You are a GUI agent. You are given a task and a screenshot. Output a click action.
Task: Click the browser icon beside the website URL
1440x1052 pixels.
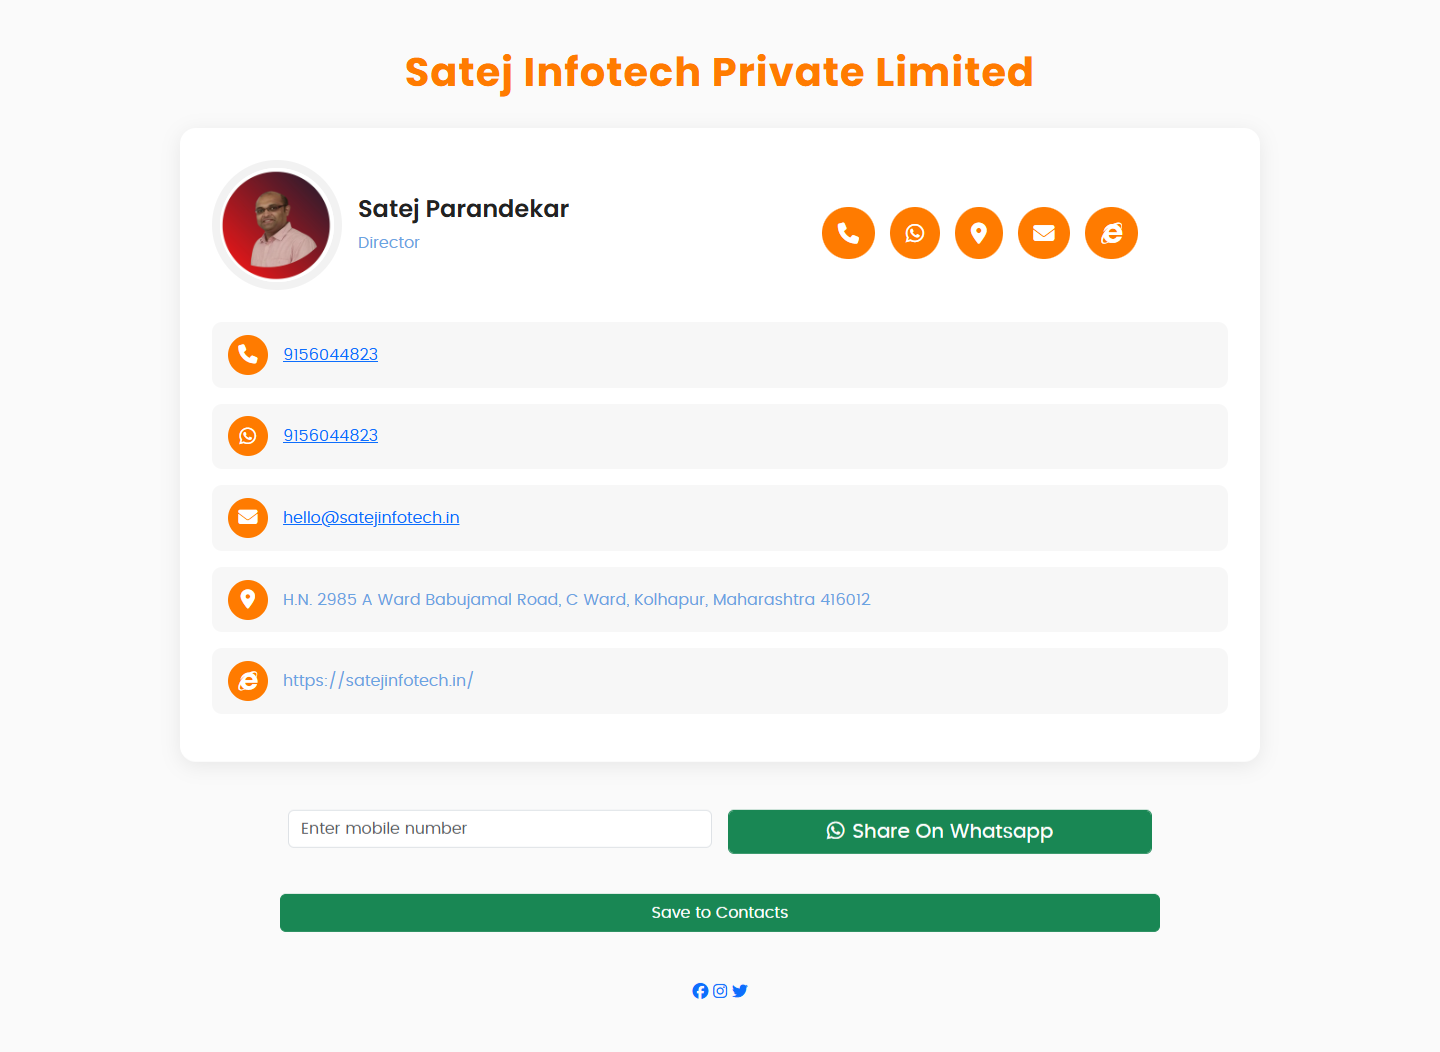[x=248, y=681]
